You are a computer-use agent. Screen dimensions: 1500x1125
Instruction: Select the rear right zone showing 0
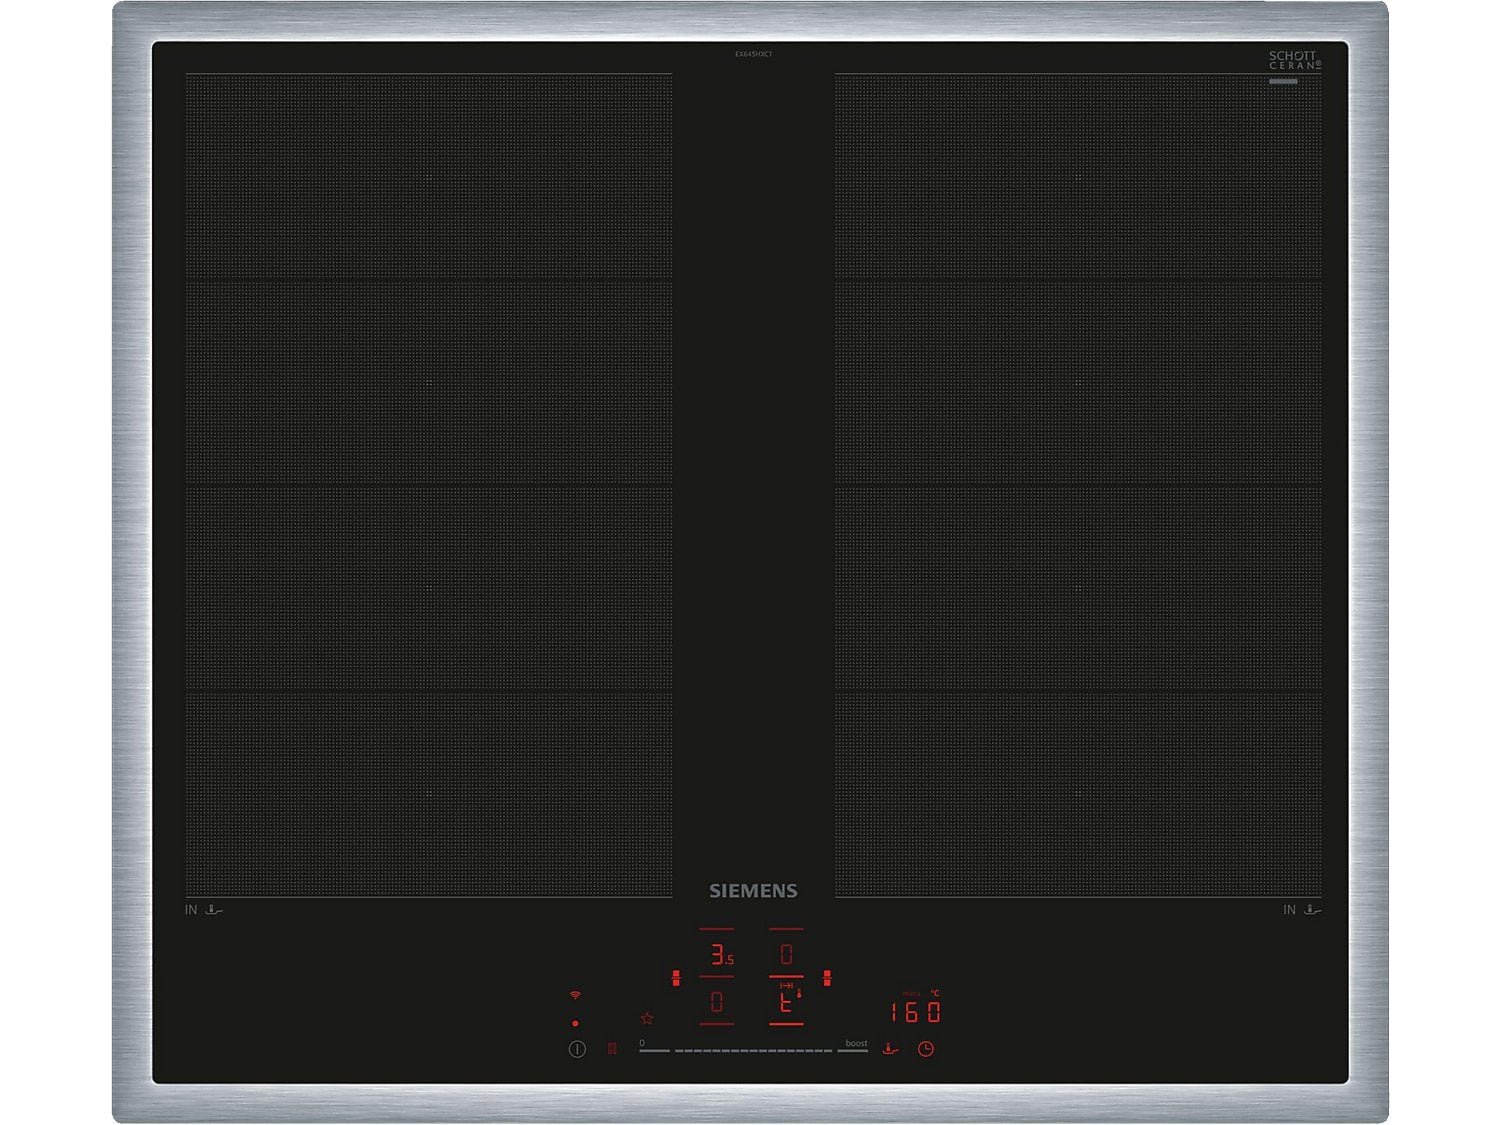tap(787, 954)
